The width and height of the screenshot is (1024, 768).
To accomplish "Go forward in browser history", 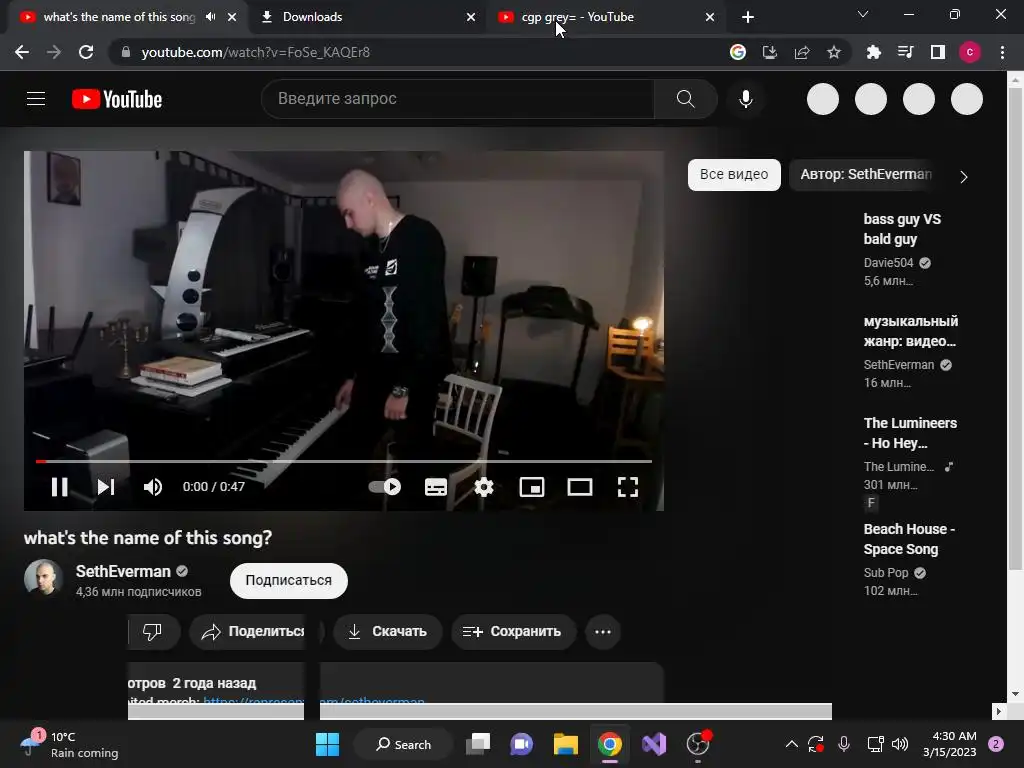I will (x=54, y=52).
